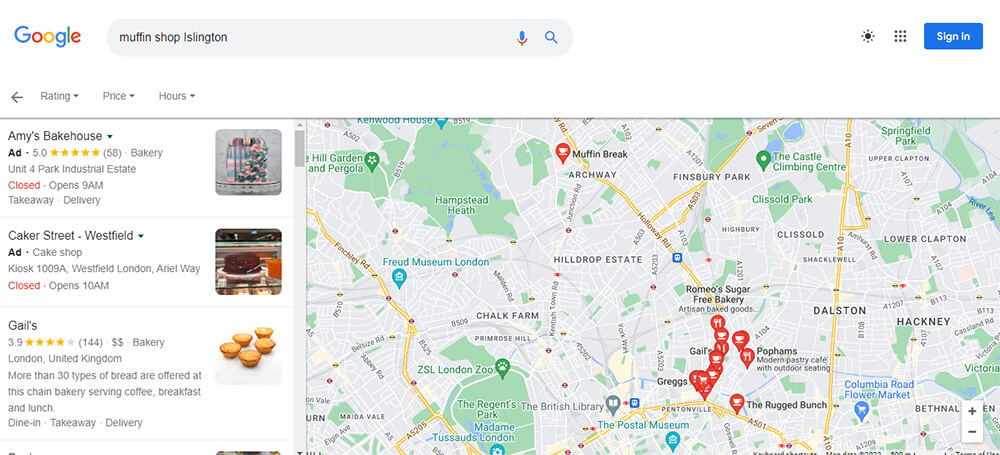This screenshot has height=455, width=1000.
Task: Click The Castle Climbing Centre marker
Action: pos(763,160)
